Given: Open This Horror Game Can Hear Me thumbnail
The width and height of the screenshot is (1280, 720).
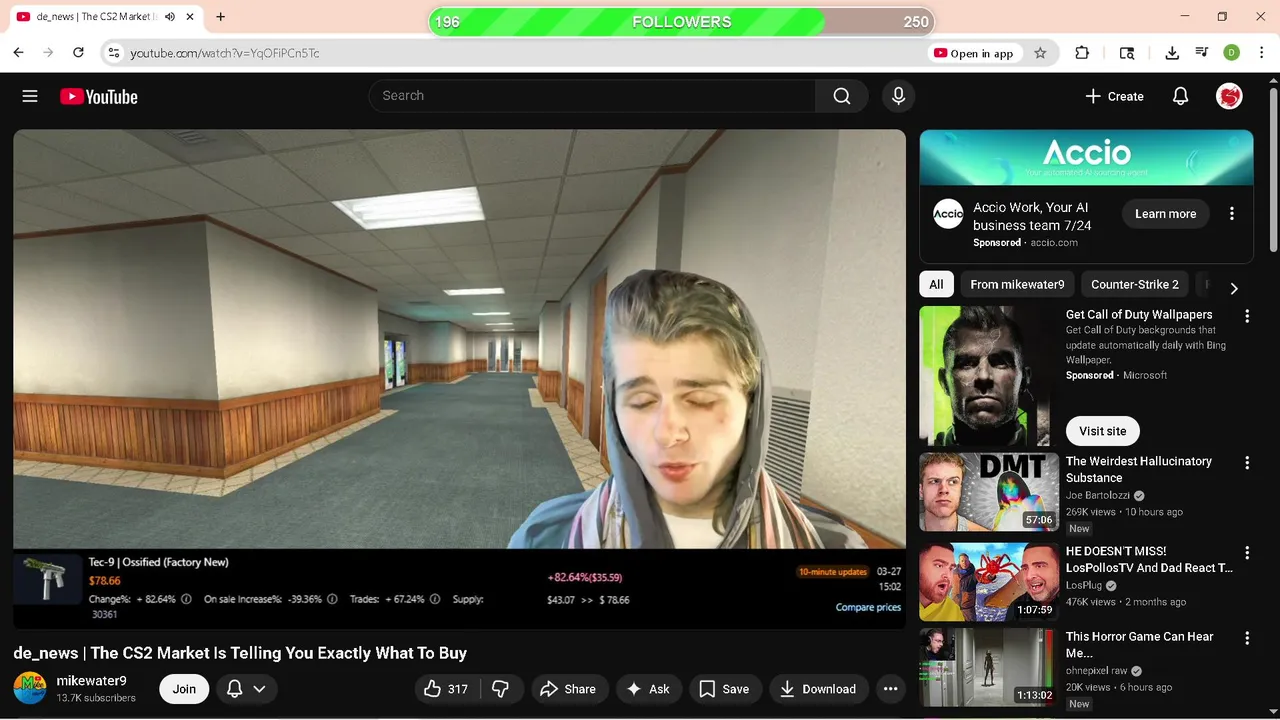Looking at the screenshot, I should 989,667.
